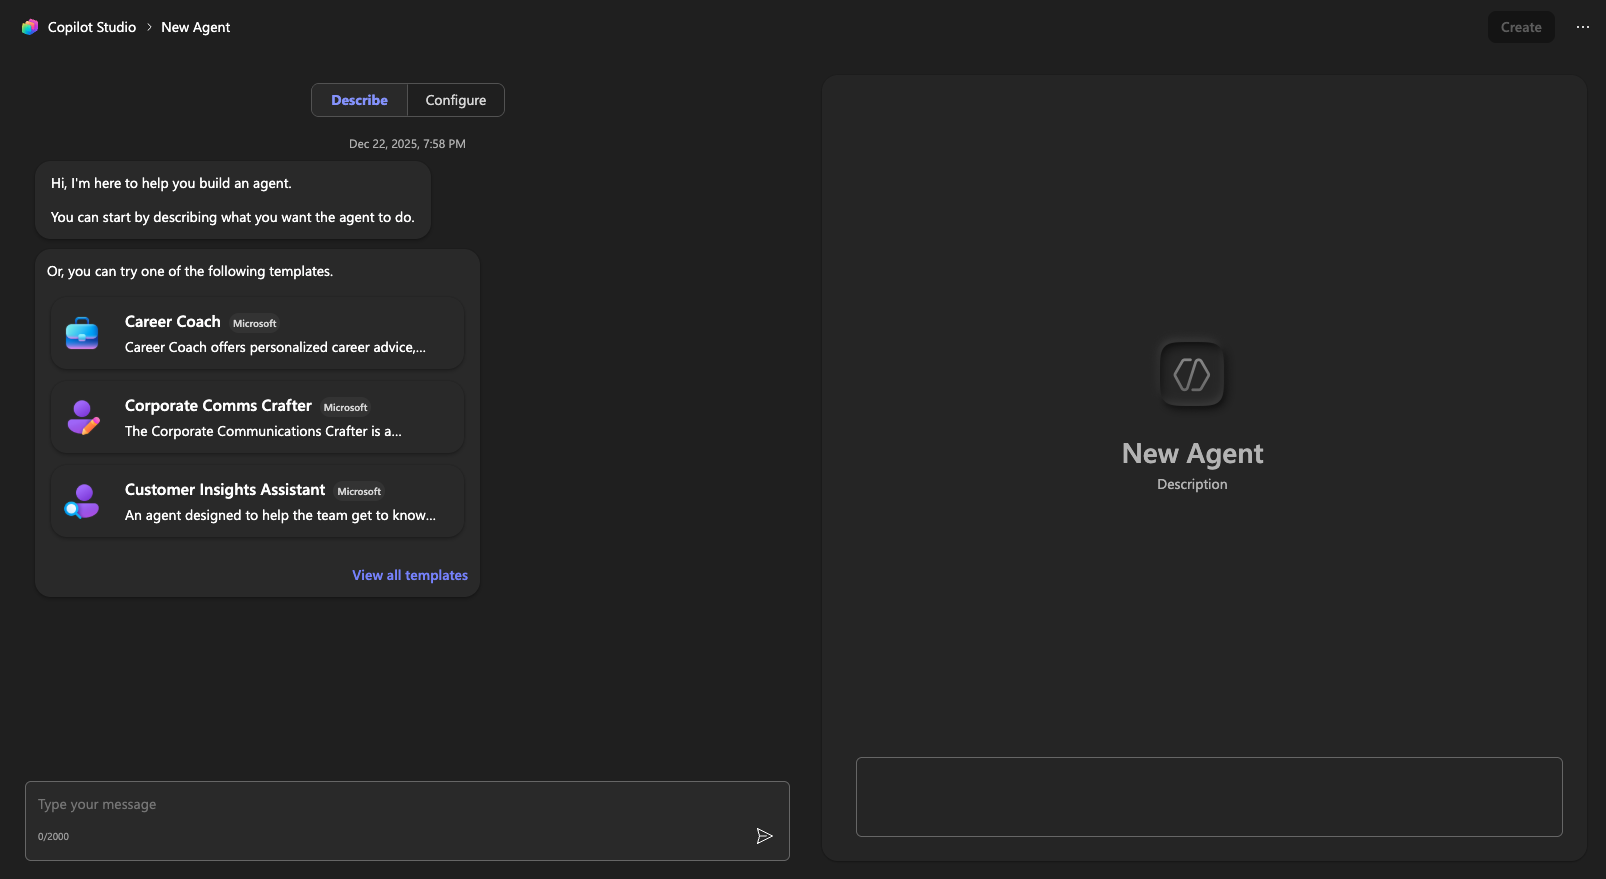1606x879 pixels.
Task: Click the New Agent placeholder icon
Action: point(1192,375)
